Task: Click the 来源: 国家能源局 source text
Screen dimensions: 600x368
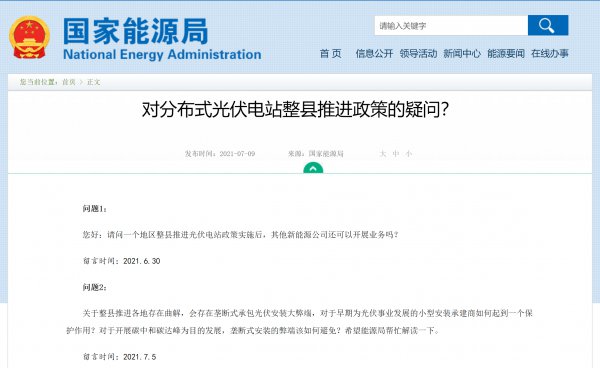Action: 316,154
